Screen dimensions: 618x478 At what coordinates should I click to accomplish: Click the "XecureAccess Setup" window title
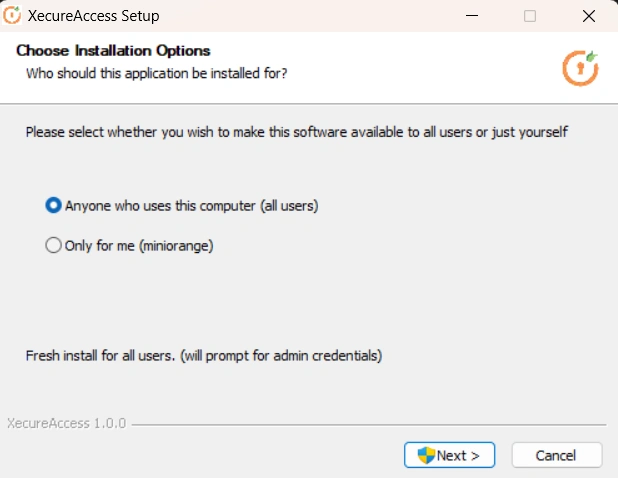93,16
